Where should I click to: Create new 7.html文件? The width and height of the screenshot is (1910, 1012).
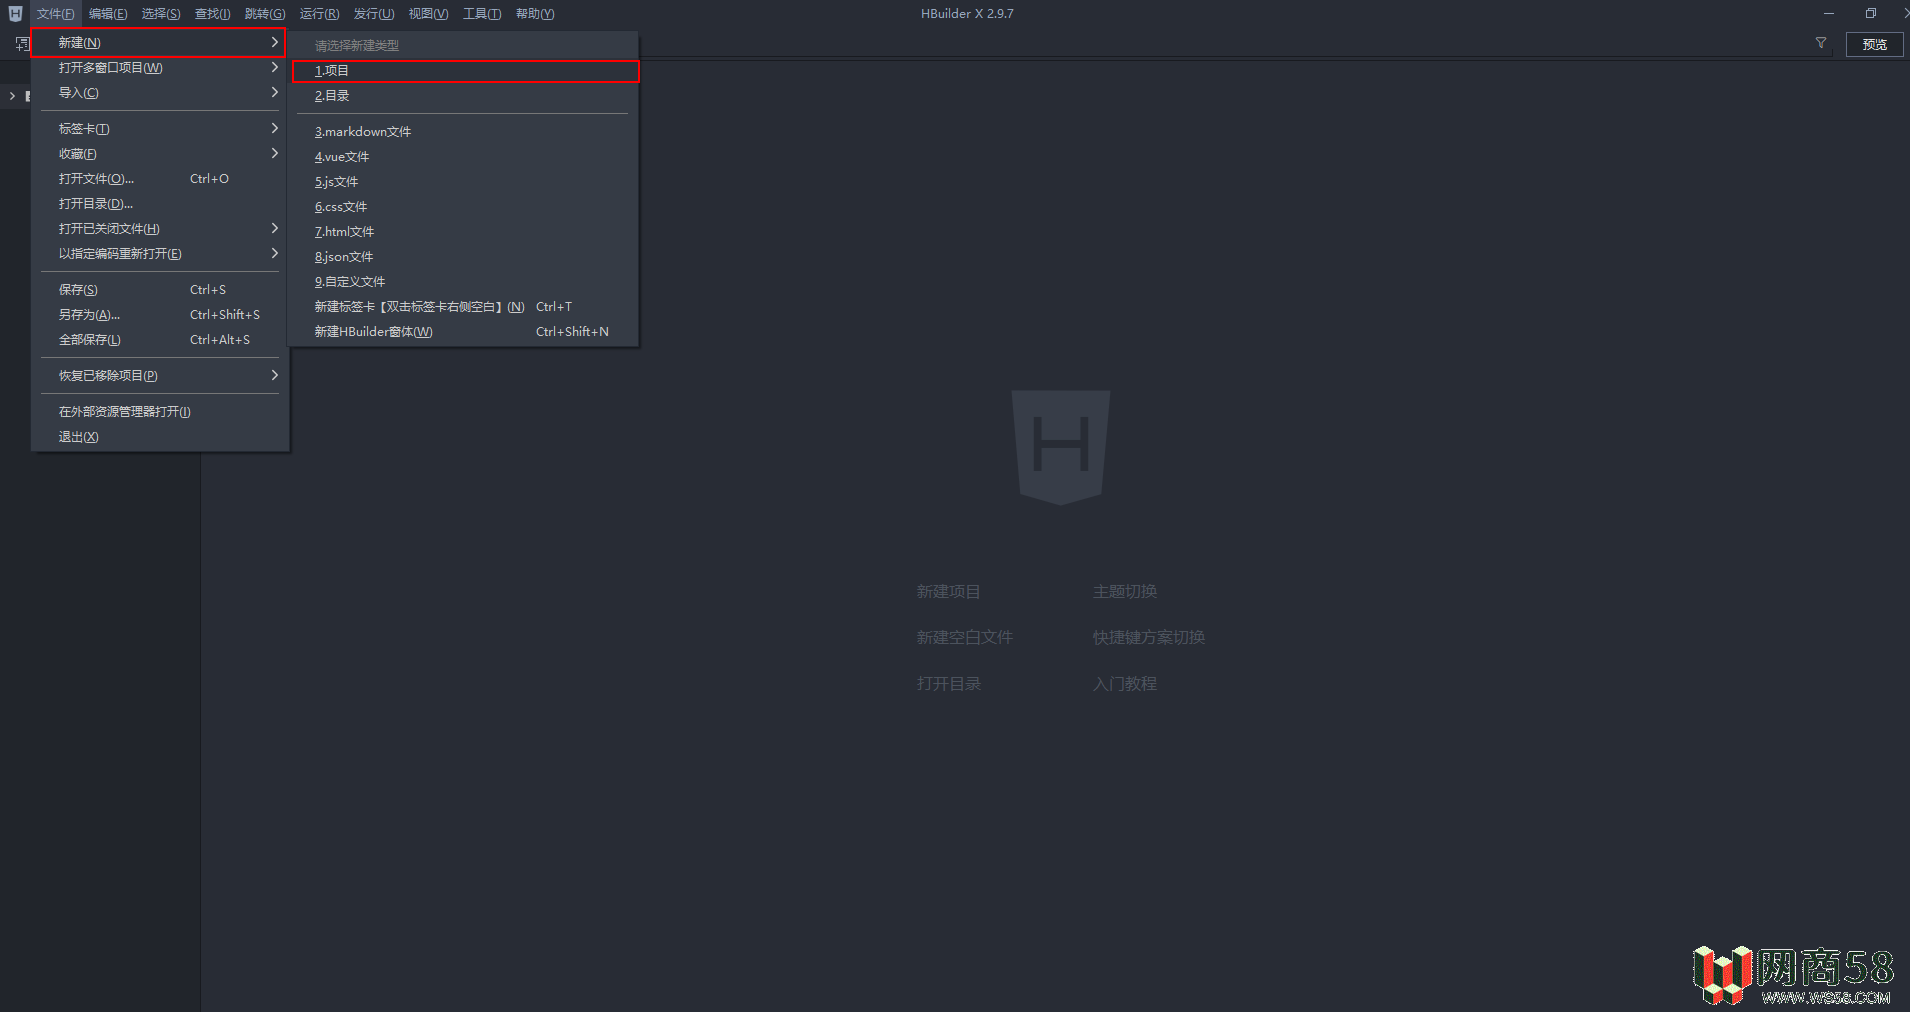(x=465, y=232)
